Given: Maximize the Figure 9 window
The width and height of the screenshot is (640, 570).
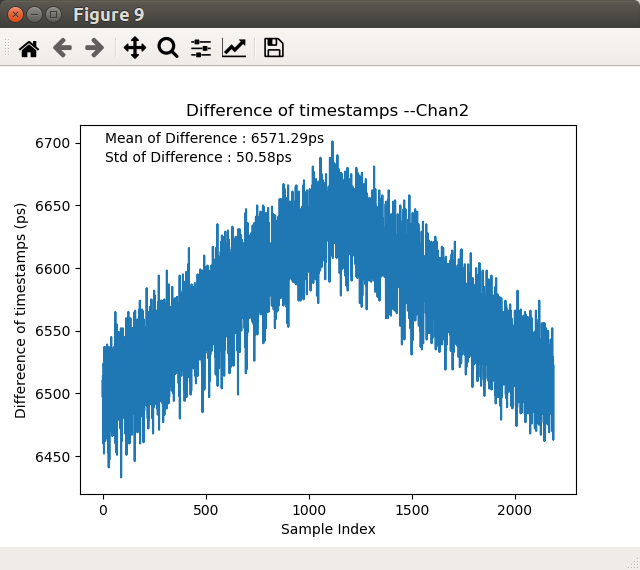Looking at the screenshot, I should [53, 15].
